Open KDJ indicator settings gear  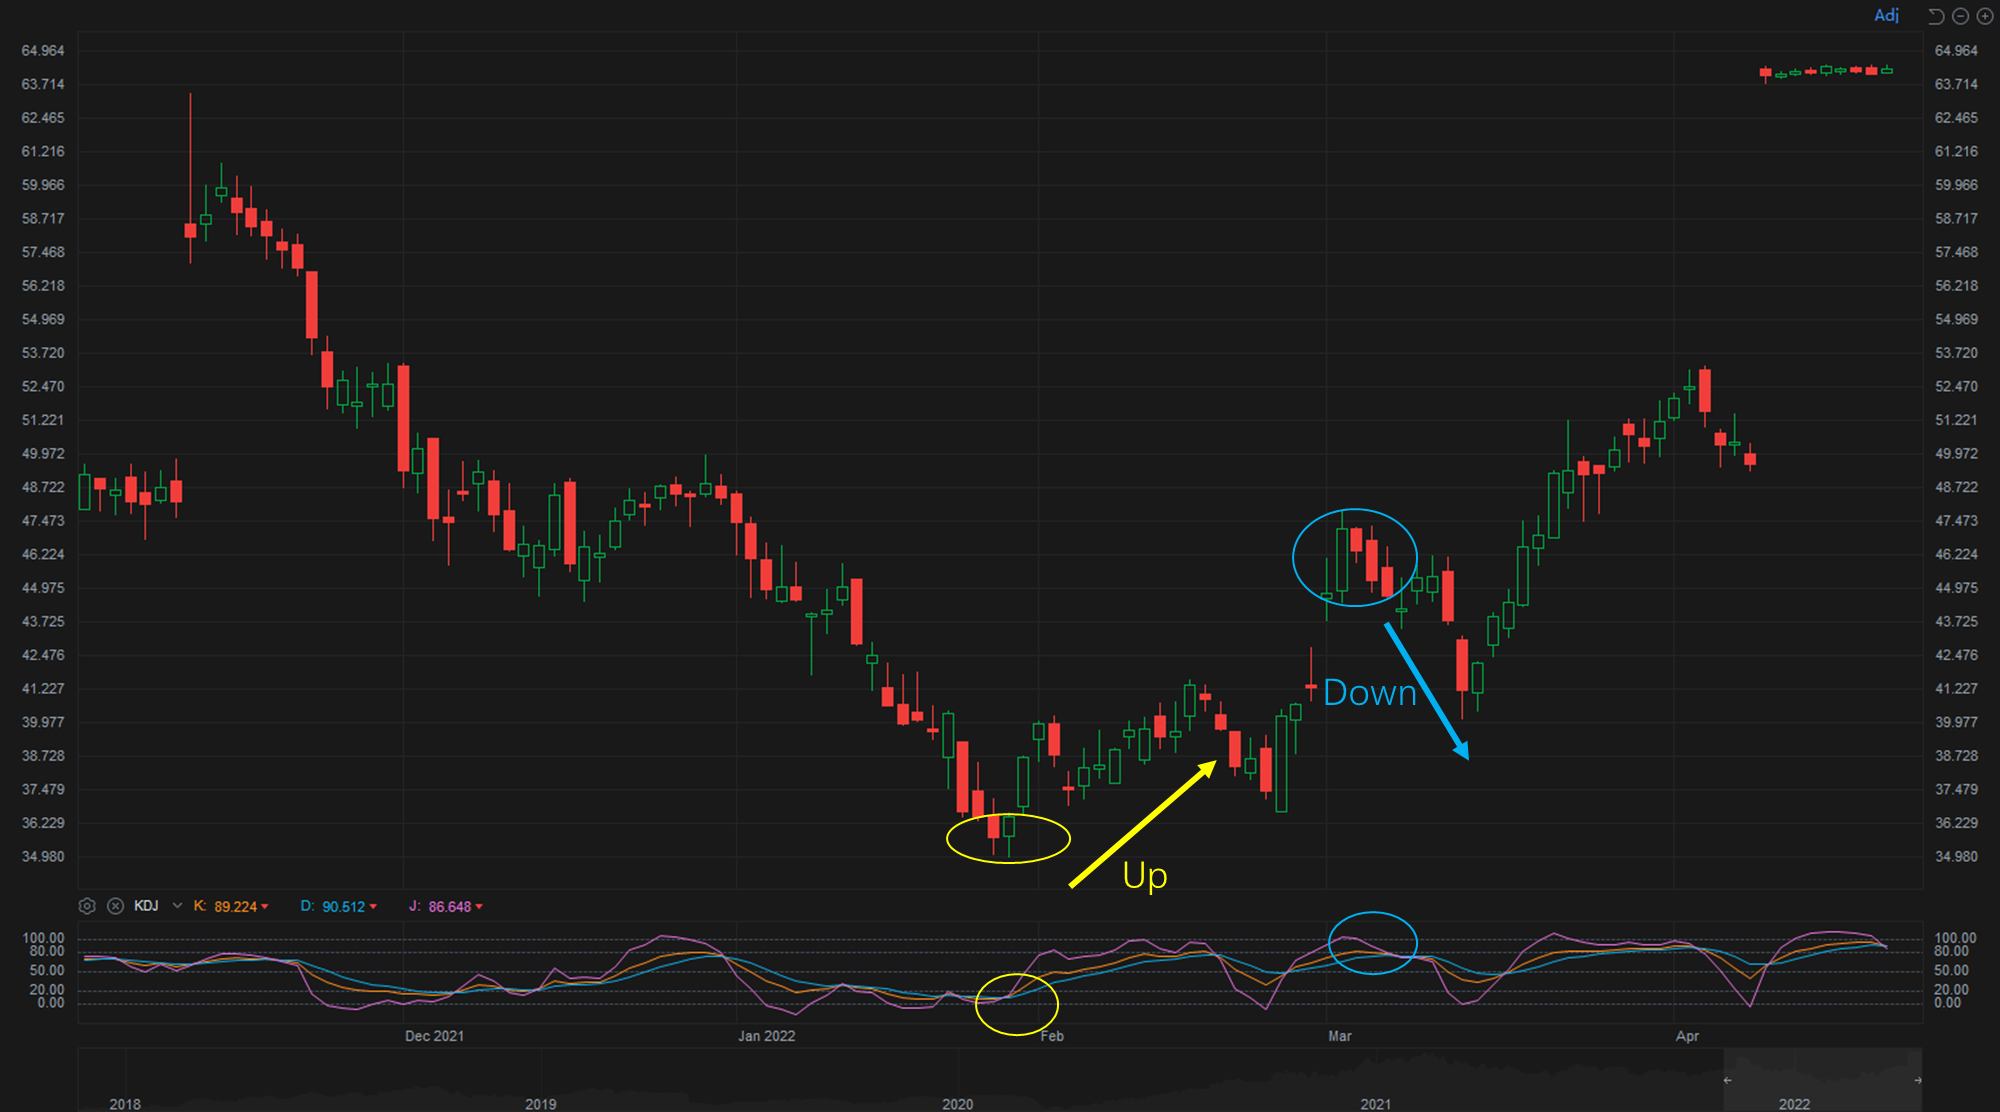tap(87, 906)
